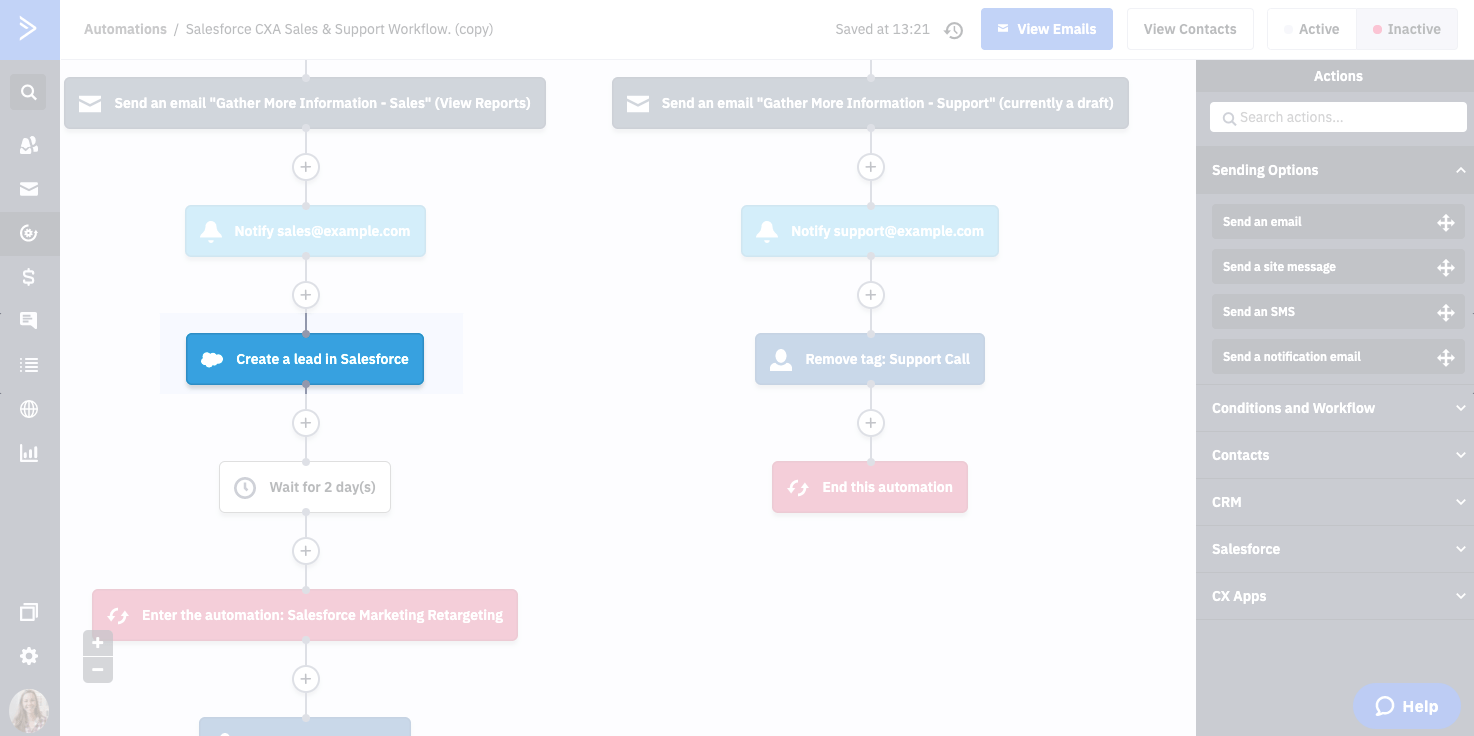Open Contacts icon in left sidebar
1474x736 pixels.
(x=29, y=146)
